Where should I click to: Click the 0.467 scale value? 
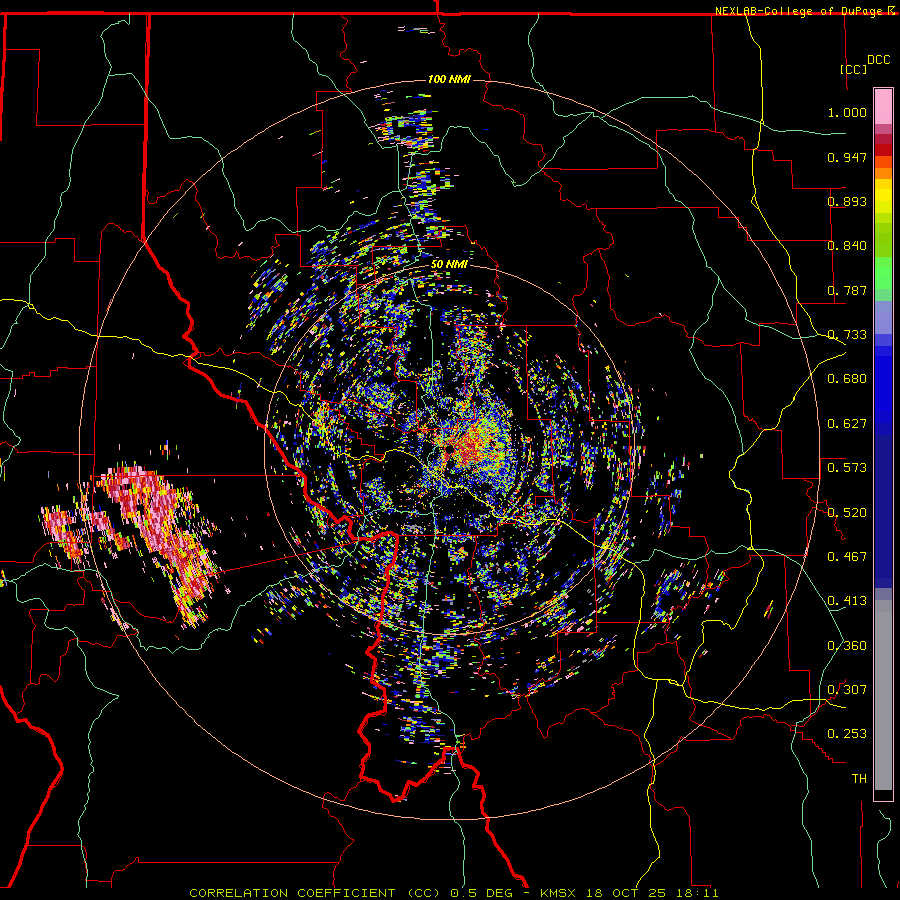click(847, 557)
